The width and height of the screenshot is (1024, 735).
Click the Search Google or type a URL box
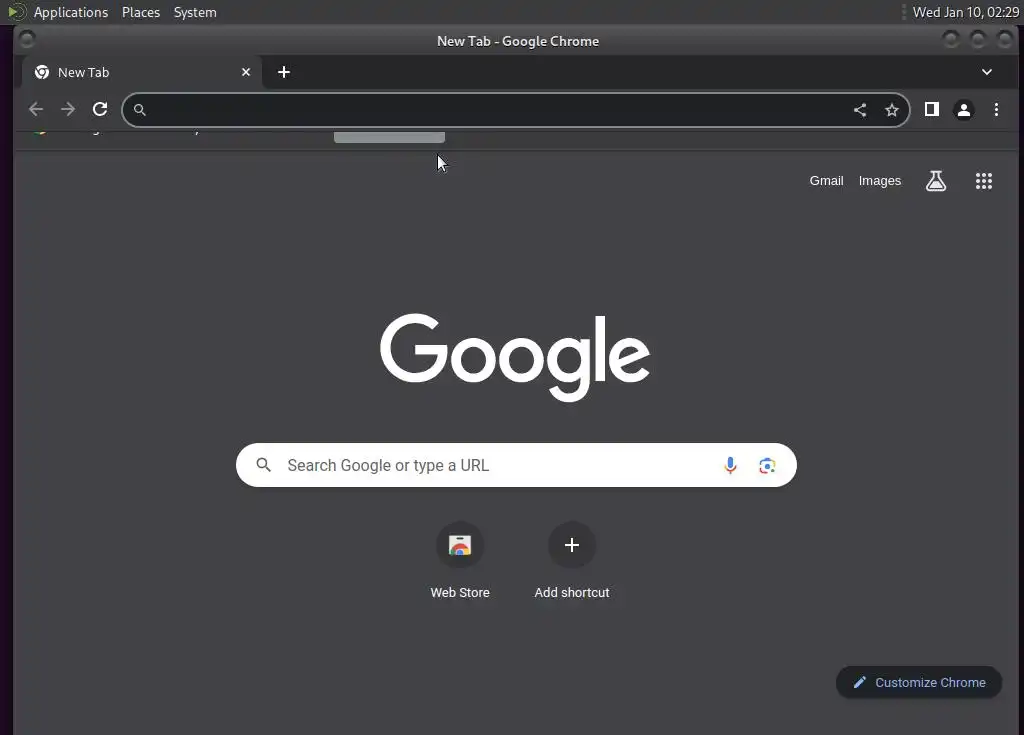click(x=516, y=465)
